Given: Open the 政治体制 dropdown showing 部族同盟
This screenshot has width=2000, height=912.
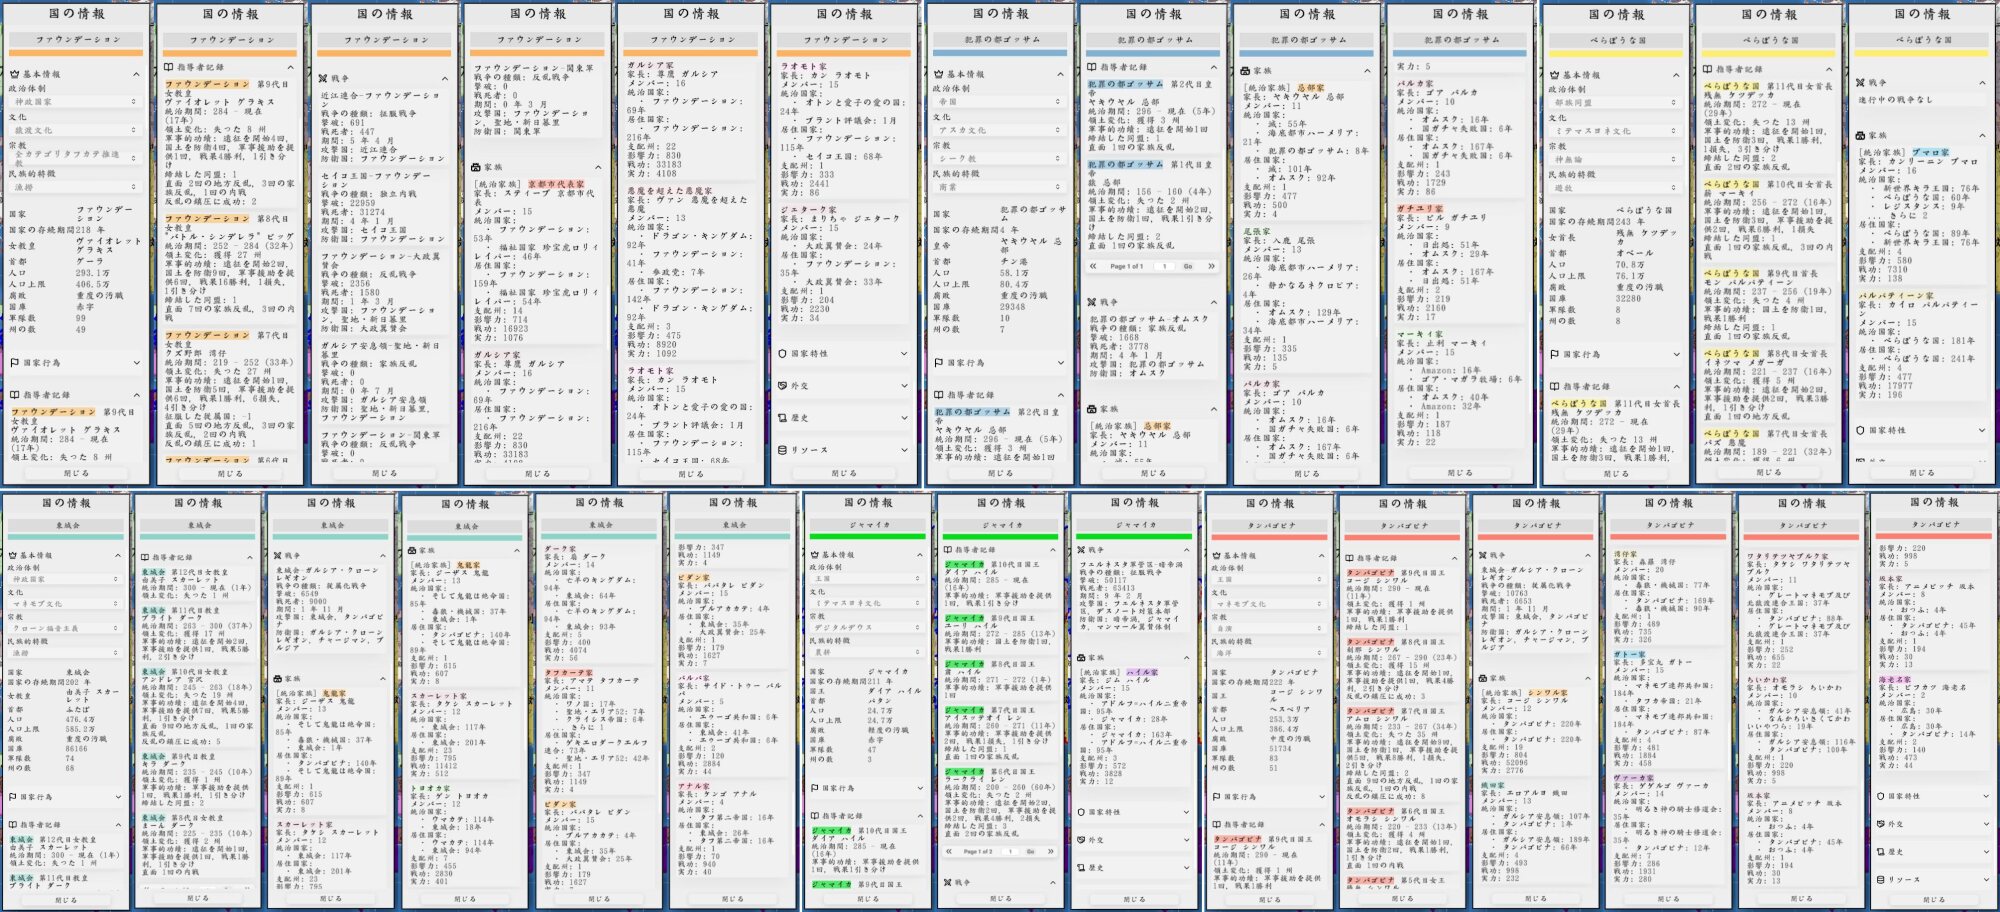Looking at the screenshot, I should point(1612,103).
